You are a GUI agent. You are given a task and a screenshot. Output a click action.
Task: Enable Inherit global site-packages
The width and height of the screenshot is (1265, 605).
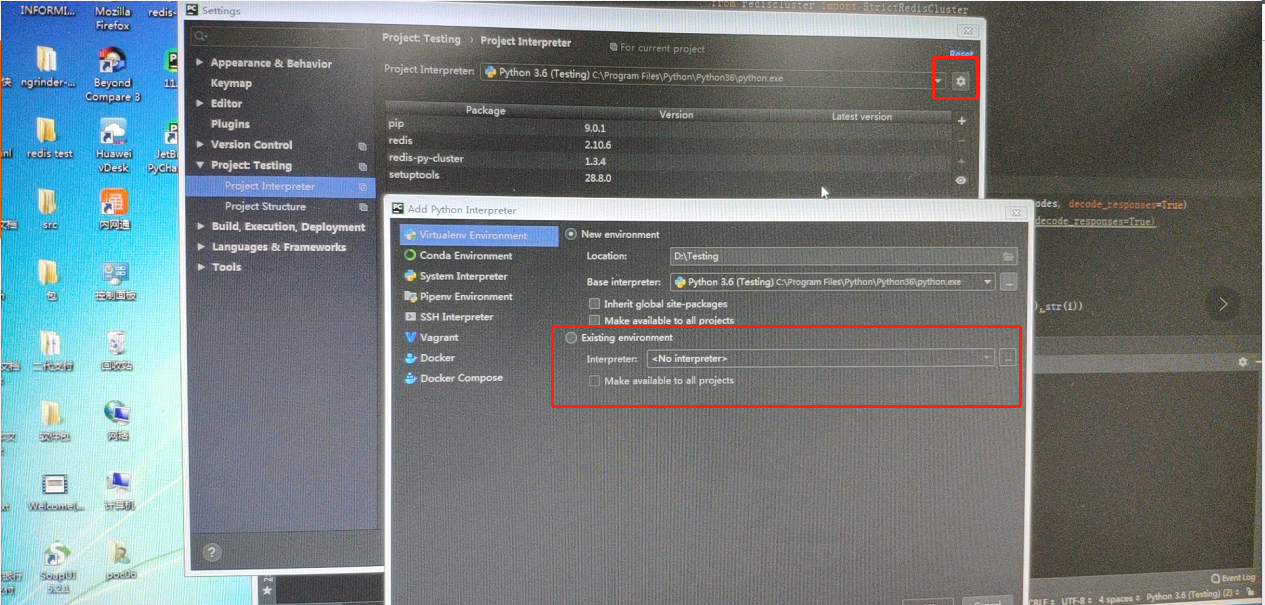(x=595, y=303)
